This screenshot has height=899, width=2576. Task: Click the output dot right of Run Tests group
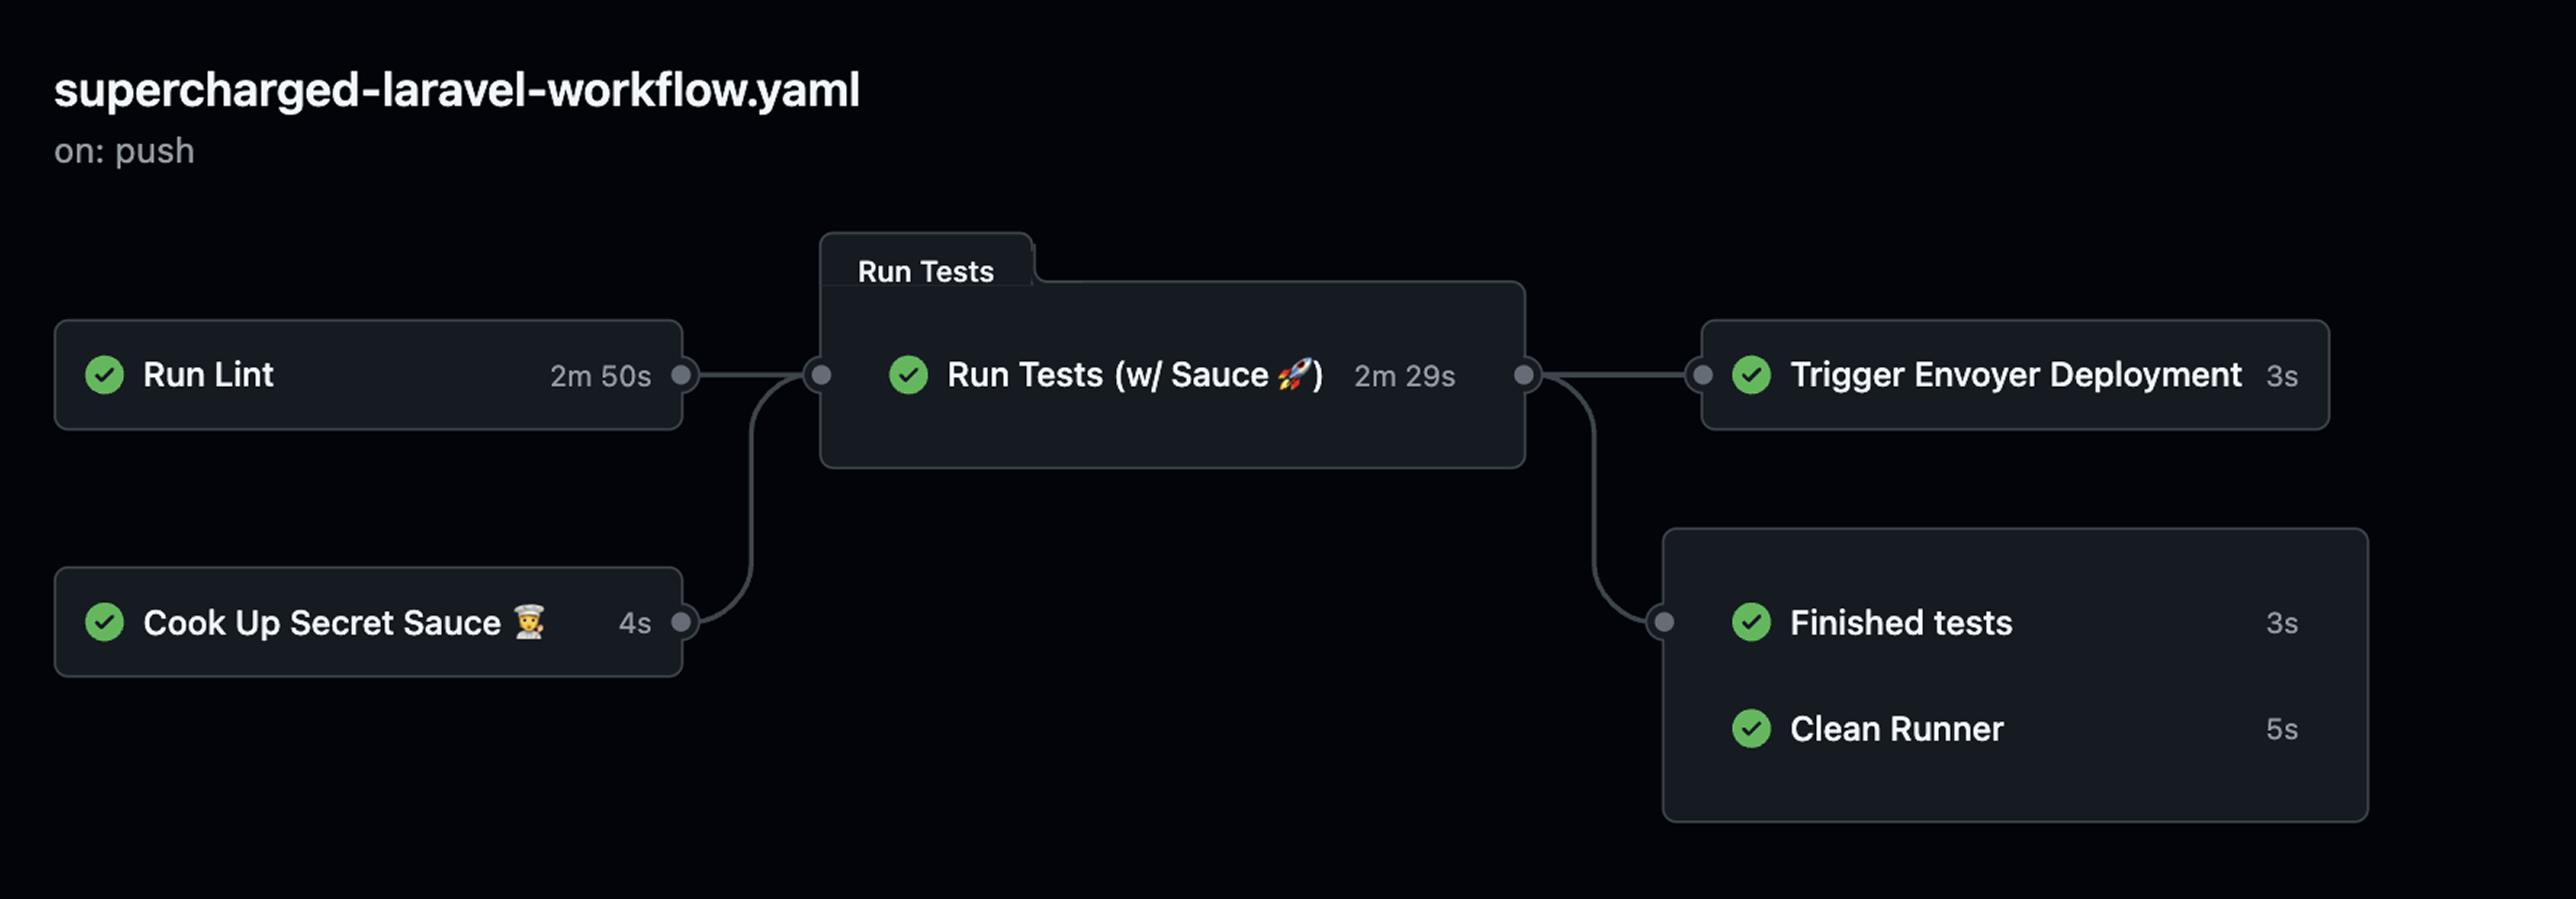(x=1524, y=373)
